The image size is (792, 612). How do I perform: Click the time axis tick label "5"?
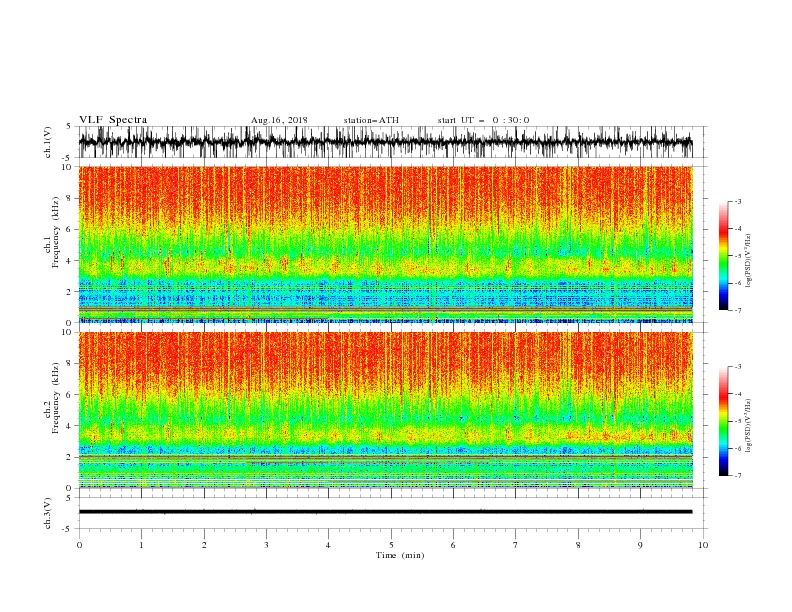pyautogui.click(x=391, y=545)
